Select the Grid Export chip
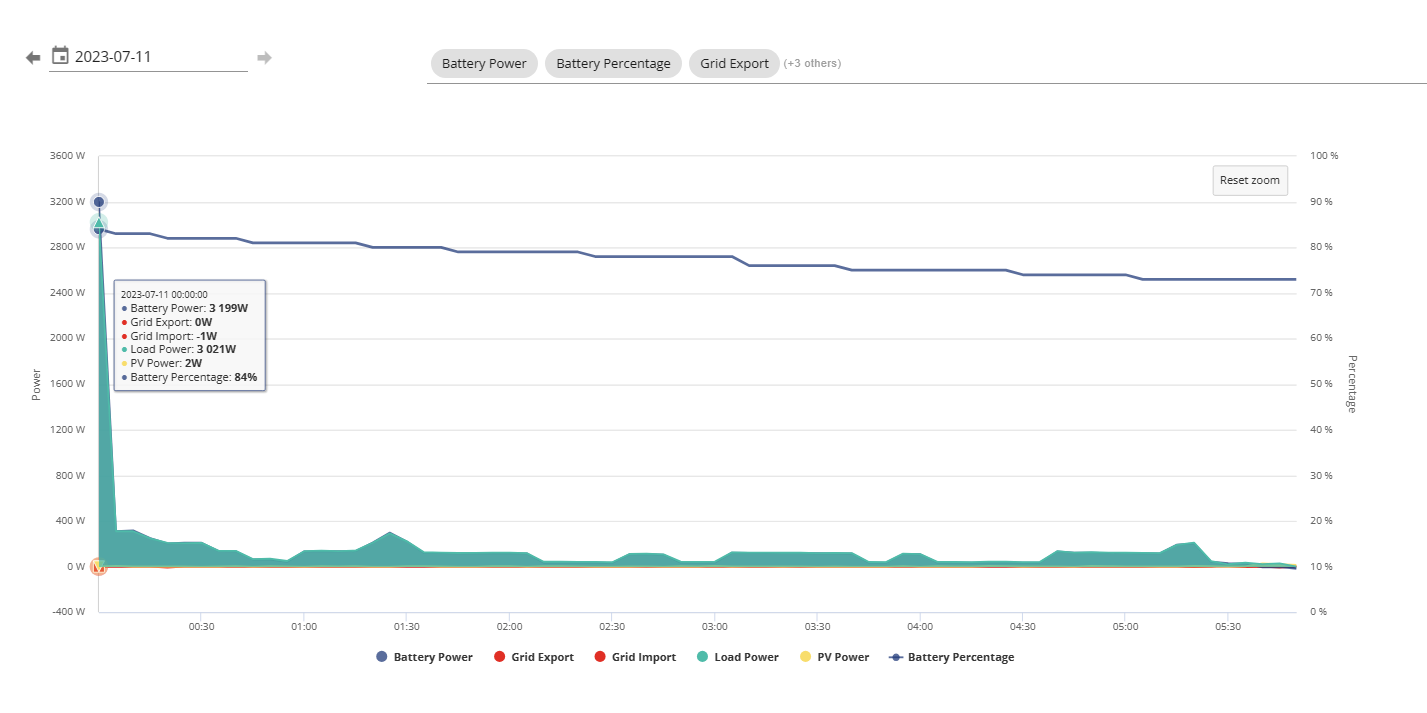1427x713 pixels. point(734,63)
